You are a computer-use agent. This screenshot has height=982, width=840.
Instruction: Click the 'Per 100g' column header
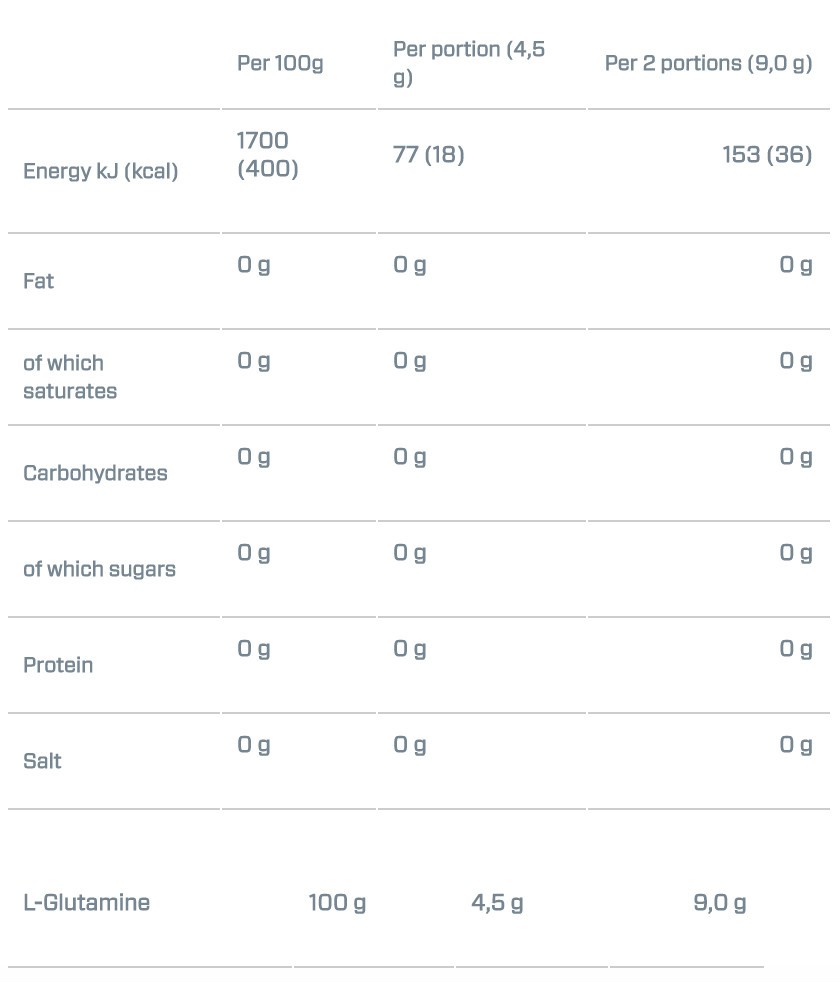coord(280,63)
